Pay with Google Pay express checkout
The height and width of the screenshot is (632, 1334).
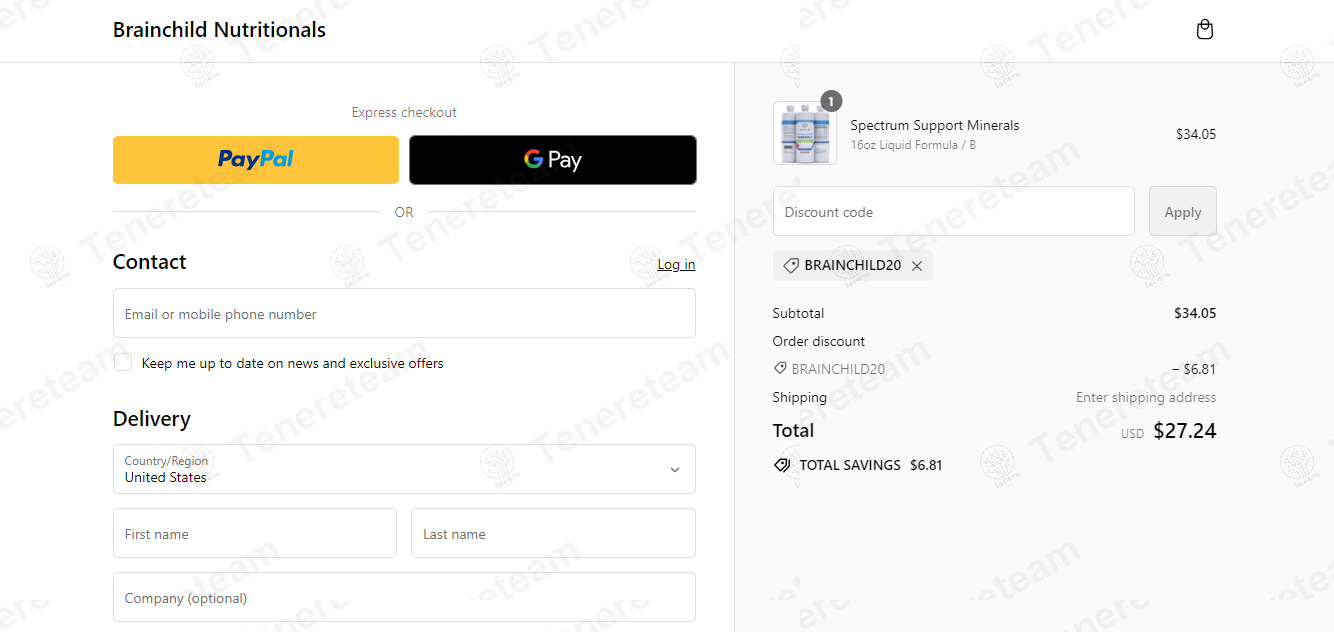[553, 160]
